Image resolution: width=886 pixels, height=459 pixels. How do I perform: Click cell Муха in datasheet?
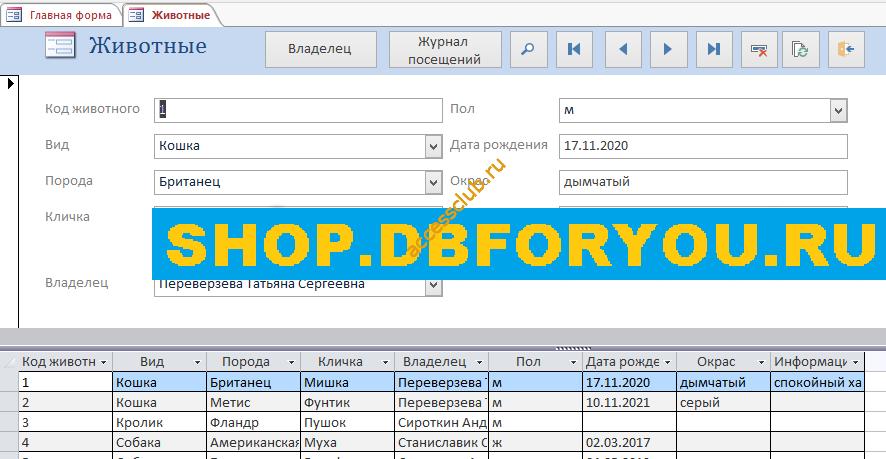348,443
